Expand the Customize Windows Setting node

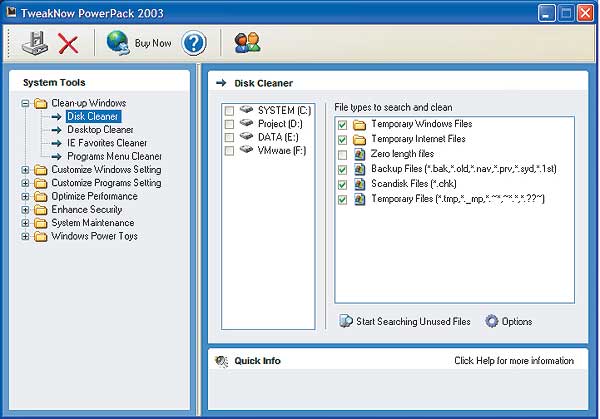25,170
